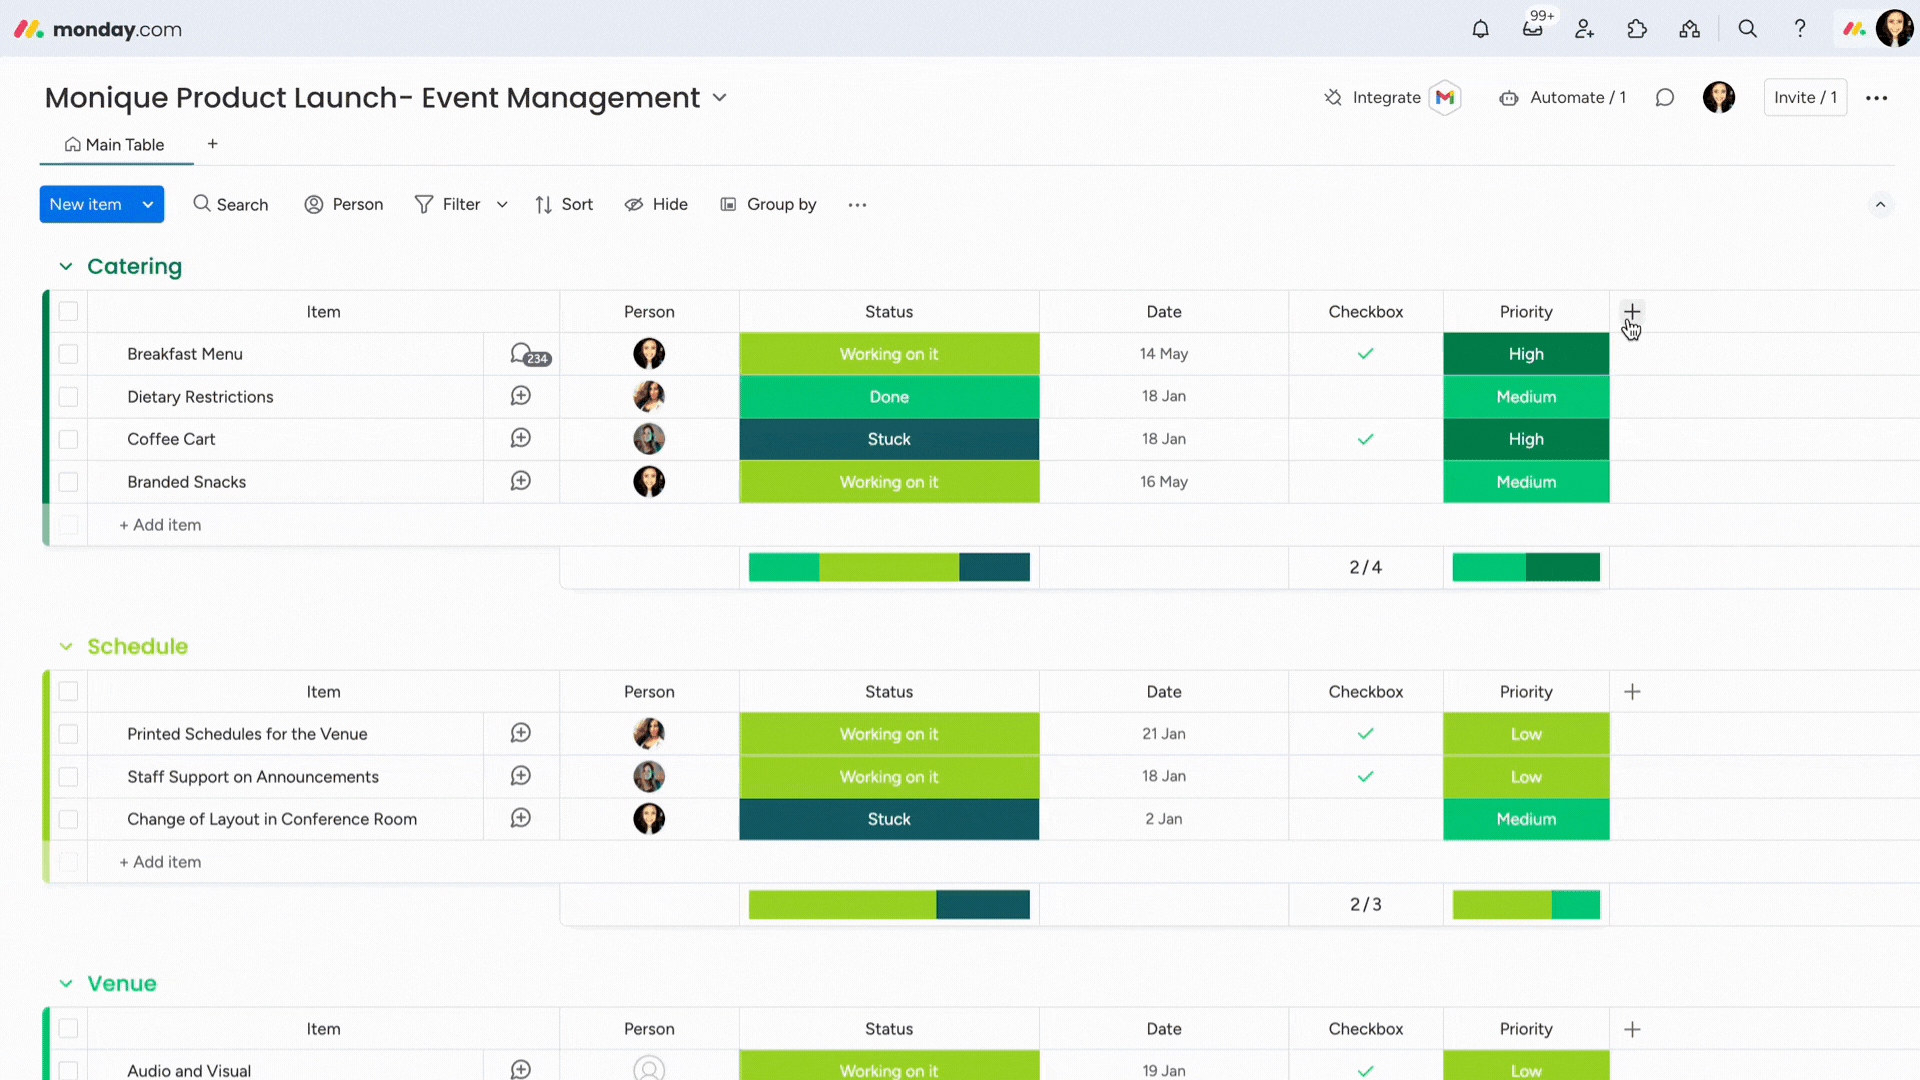The image size is (1920, 1080).
Task: Open New item dropdown arrow
Action: tap(148, 204)
